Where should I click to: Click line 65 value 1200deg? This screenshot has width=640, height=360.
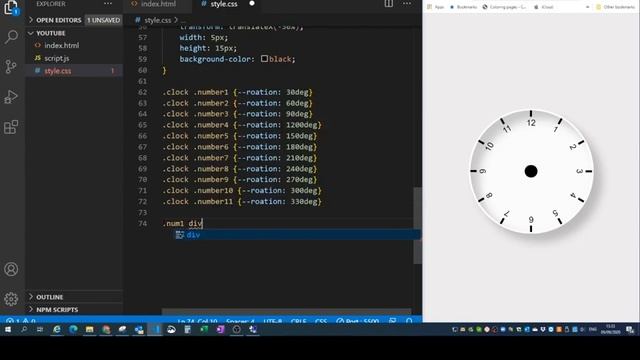[x=301, y=125]
